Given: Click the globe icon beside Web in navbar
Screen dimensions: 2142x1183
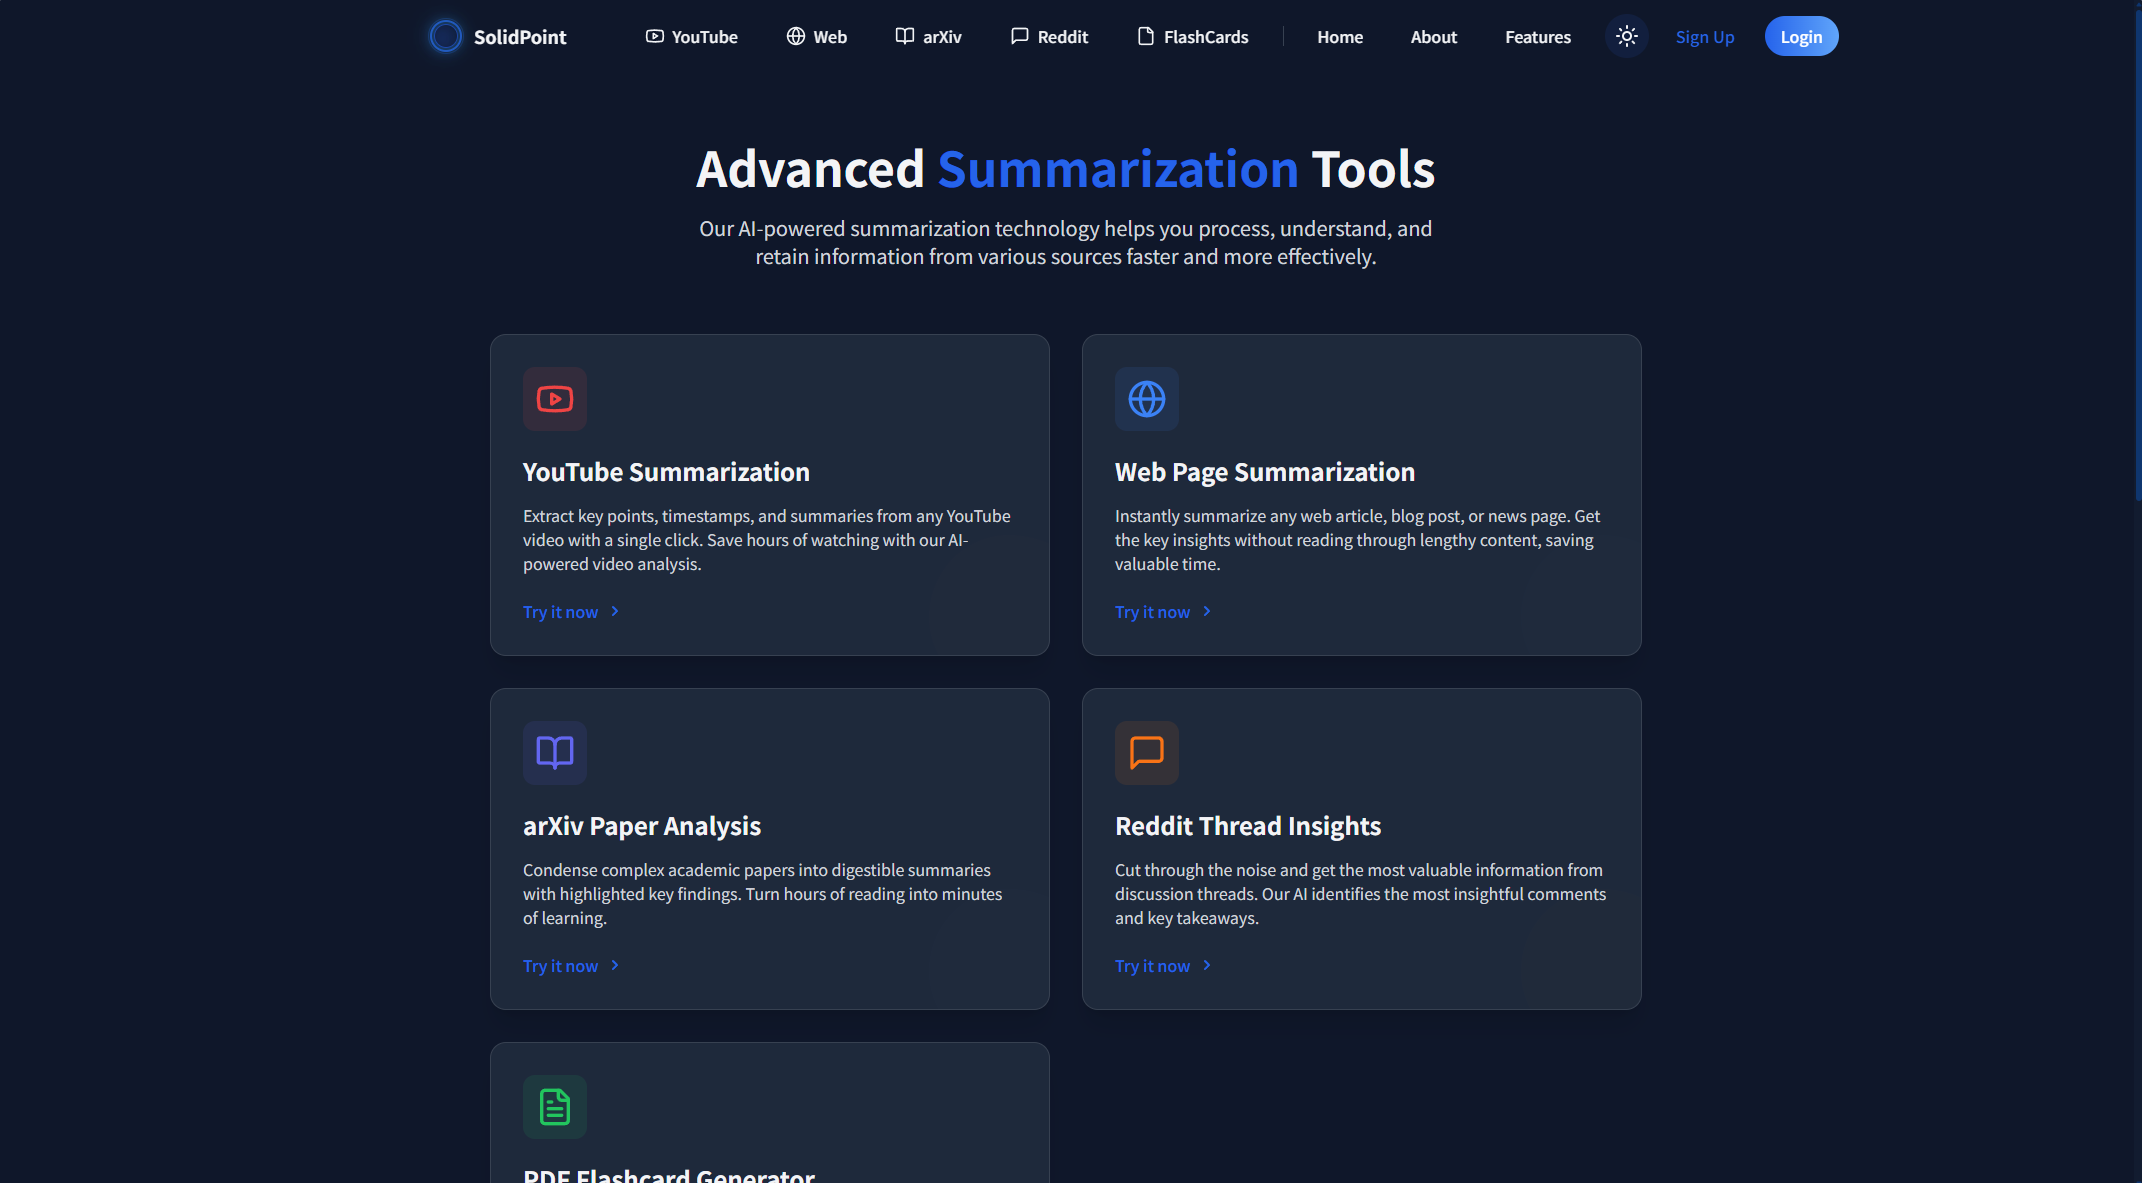Looking at the screenshot, I should click(796, 37).
